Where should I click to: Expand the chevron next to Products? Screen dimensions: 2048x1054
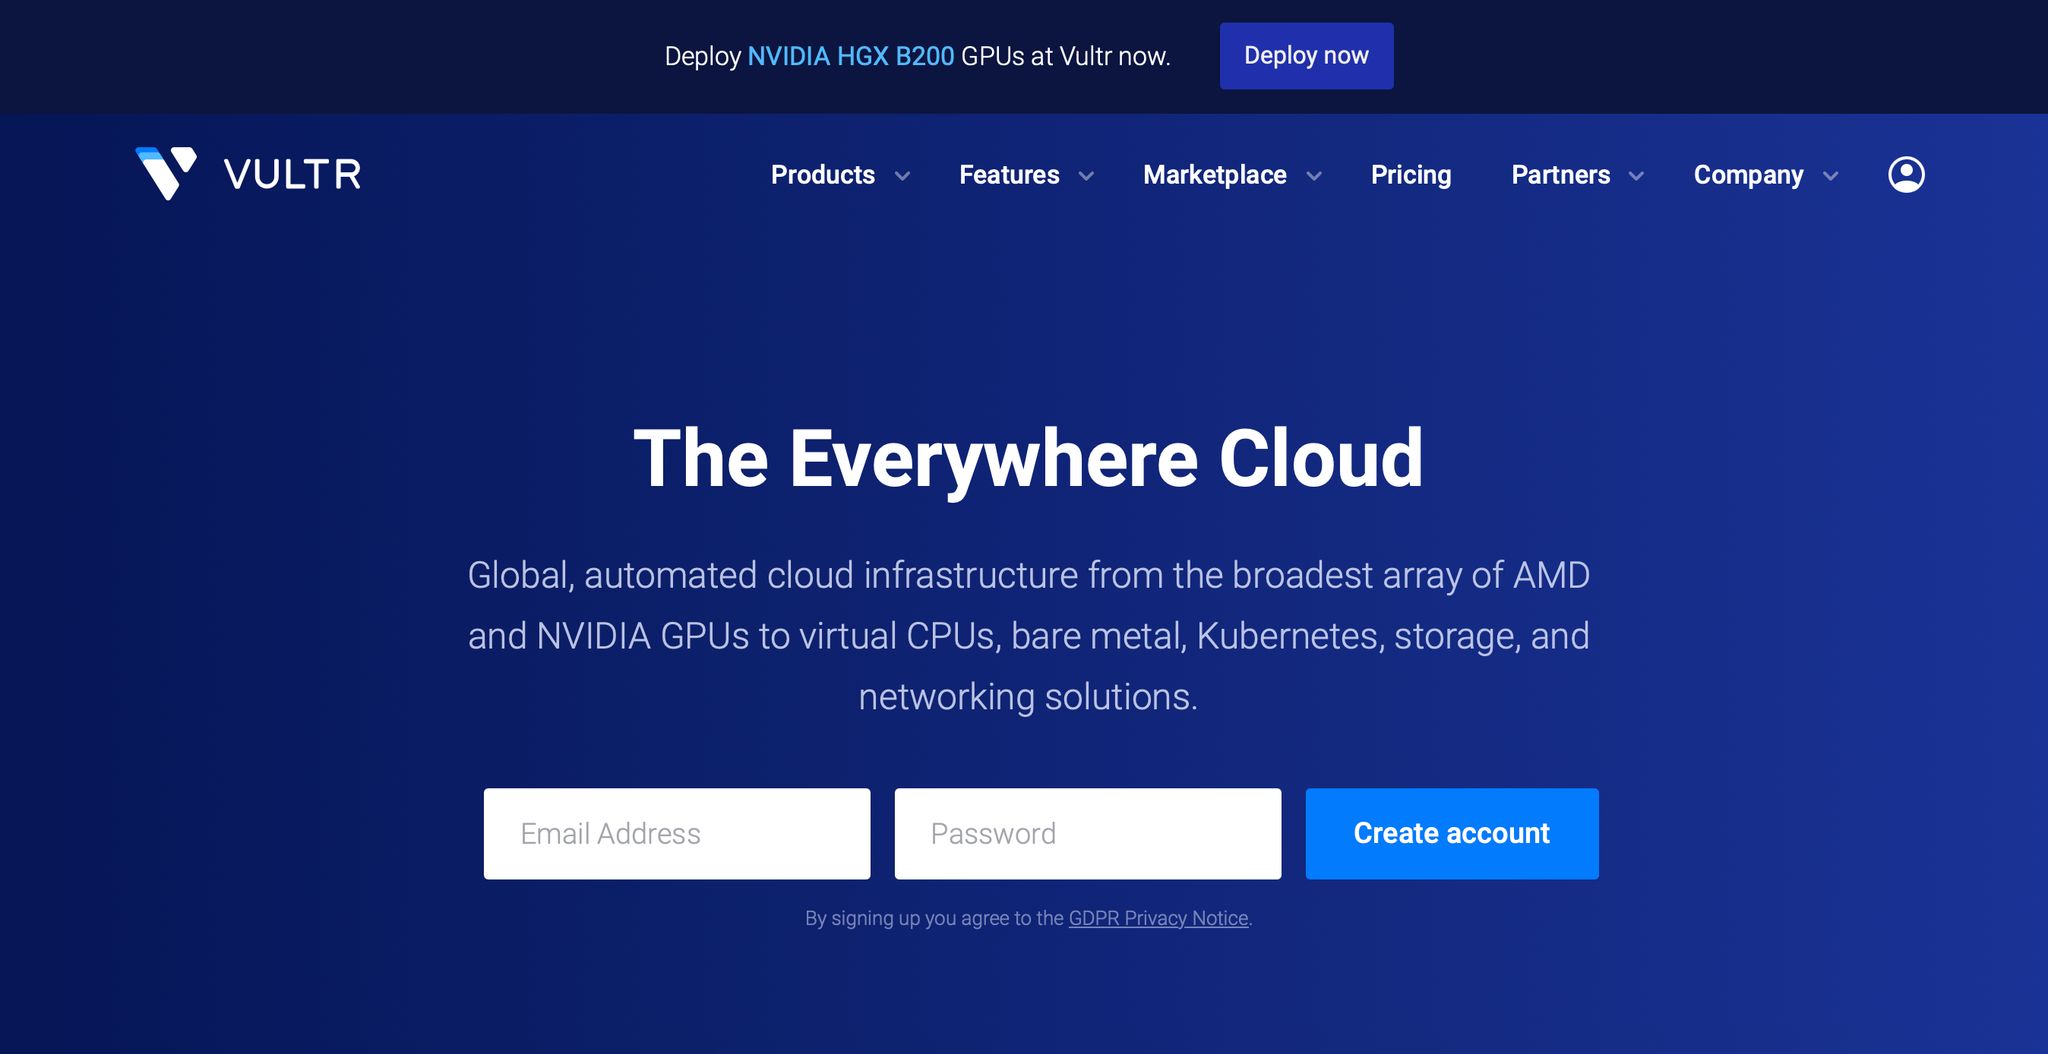click(902, 177)
